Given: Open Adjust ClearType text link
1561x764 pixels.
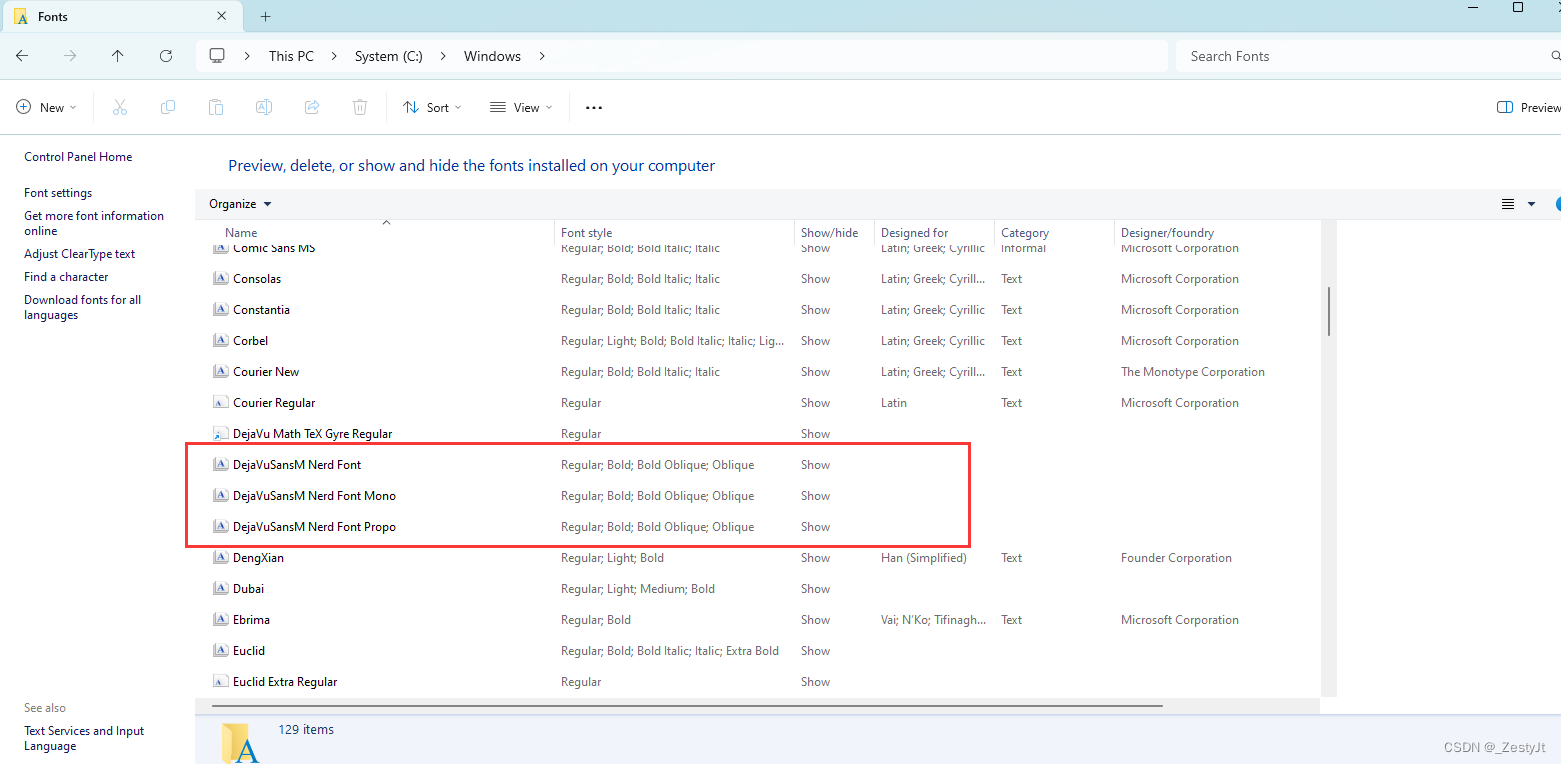Looking at the screenshot, I should (x=79, y=254).
